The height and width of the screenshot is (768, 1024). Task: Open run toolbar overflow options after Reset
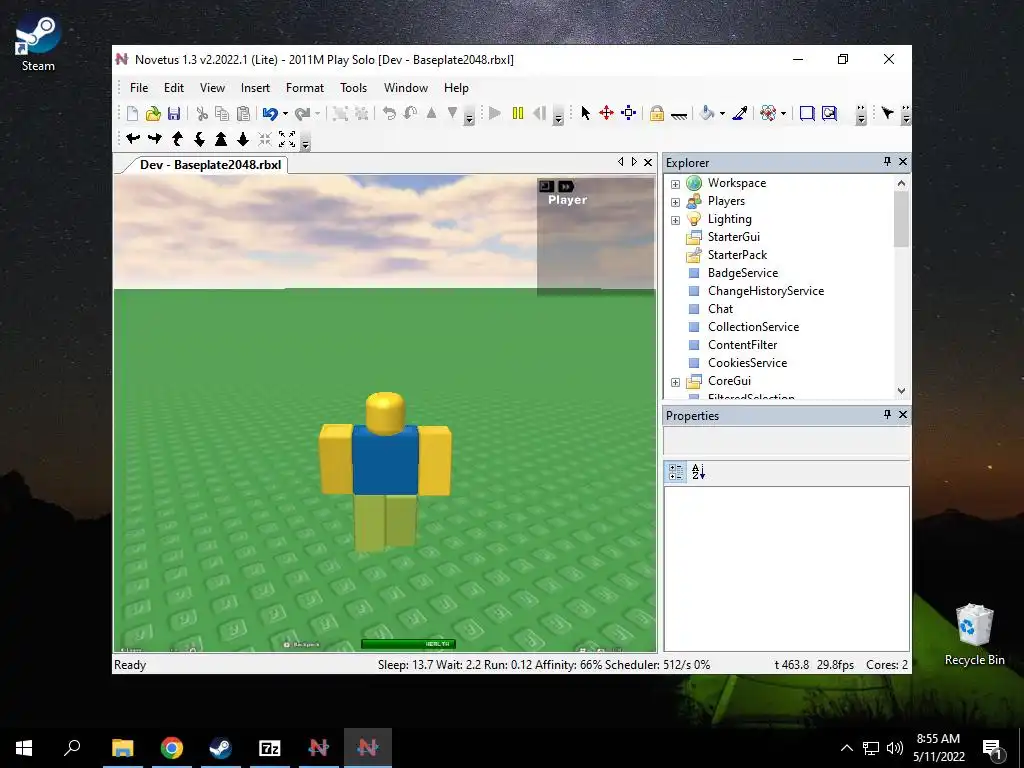tap(558, 116)
